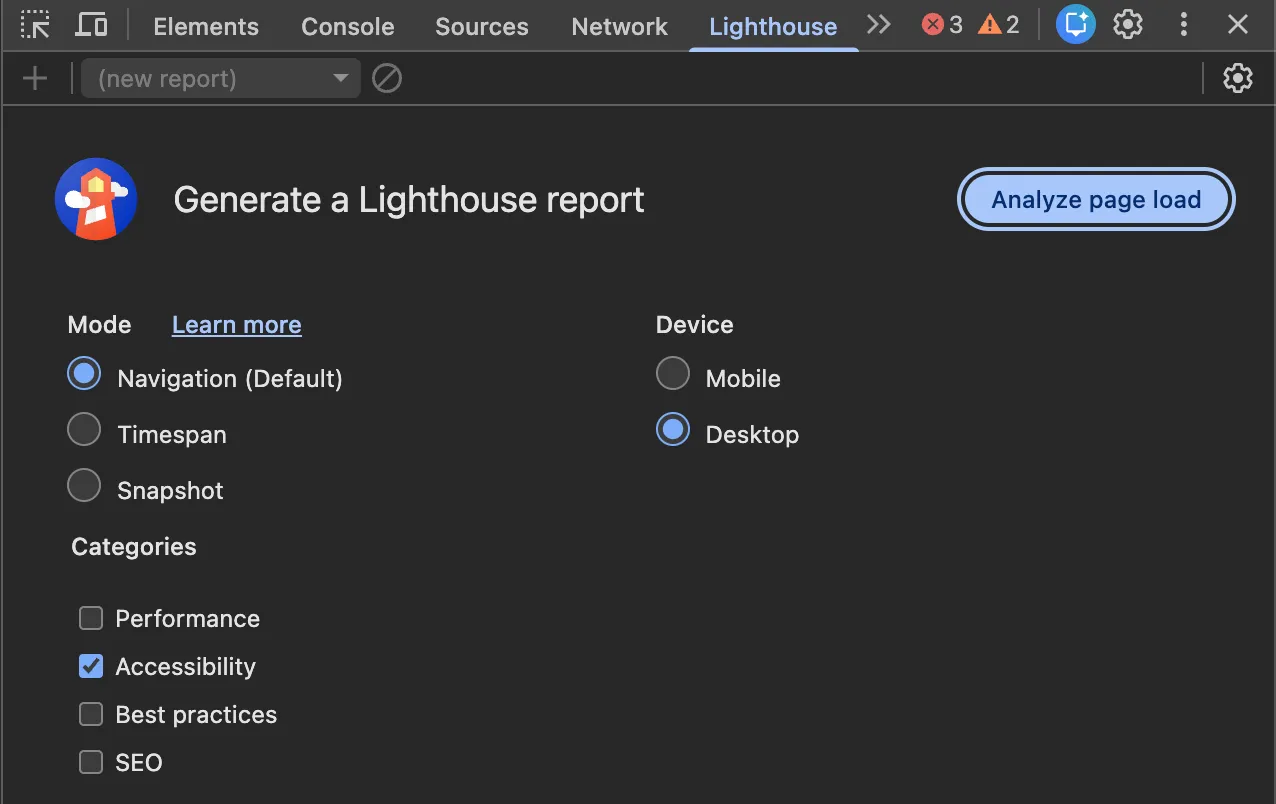Switch to the Network tab
Screen dimensions: 1276x804
click(620, 27)
